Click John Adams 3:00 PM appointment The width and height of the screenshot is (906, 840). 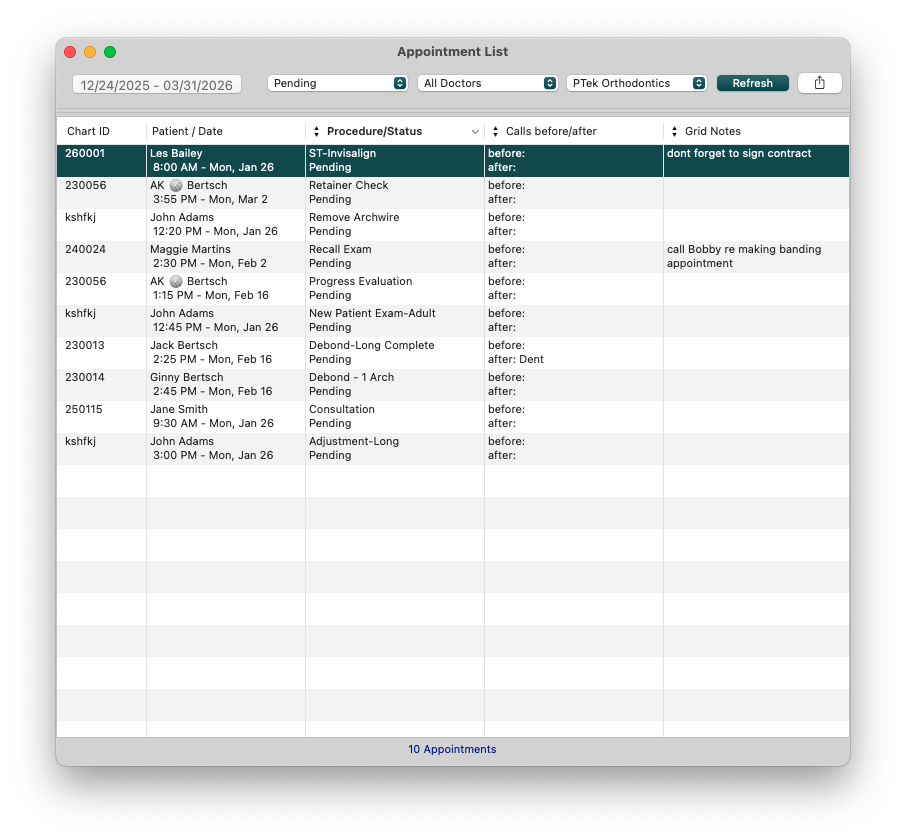[226, 448]
